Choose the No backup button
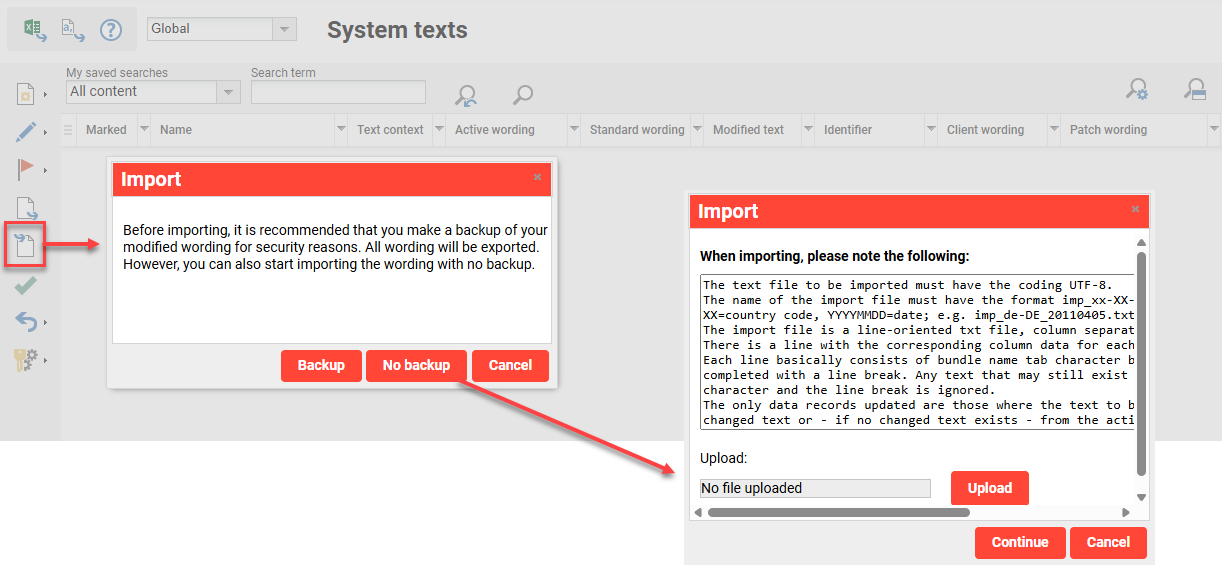The height and width of the screenshot is (565, 1222). pos(416,365)
